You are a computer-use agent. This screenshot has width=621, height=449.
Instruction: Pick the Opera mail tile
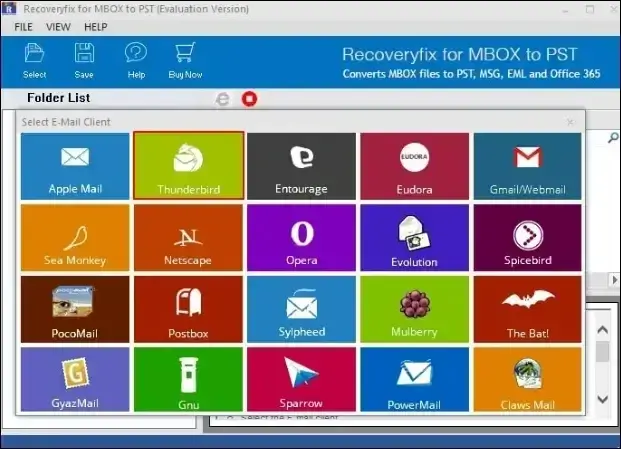coord(301,238)
